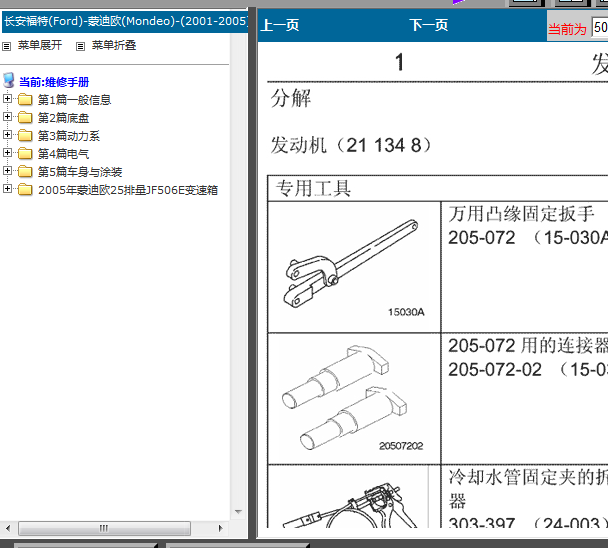
Task: Select the 第4篇电气 tree item
Action: (64, 154)
